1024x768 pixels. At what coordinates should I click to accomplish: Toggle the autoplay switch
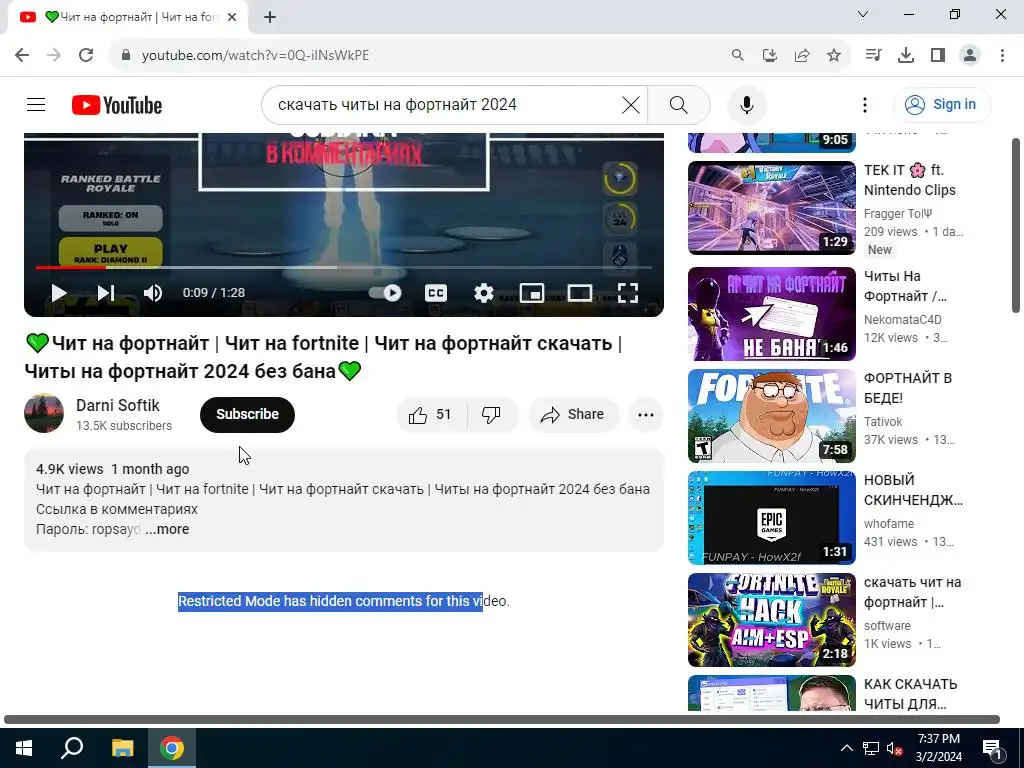click(385, 293)
